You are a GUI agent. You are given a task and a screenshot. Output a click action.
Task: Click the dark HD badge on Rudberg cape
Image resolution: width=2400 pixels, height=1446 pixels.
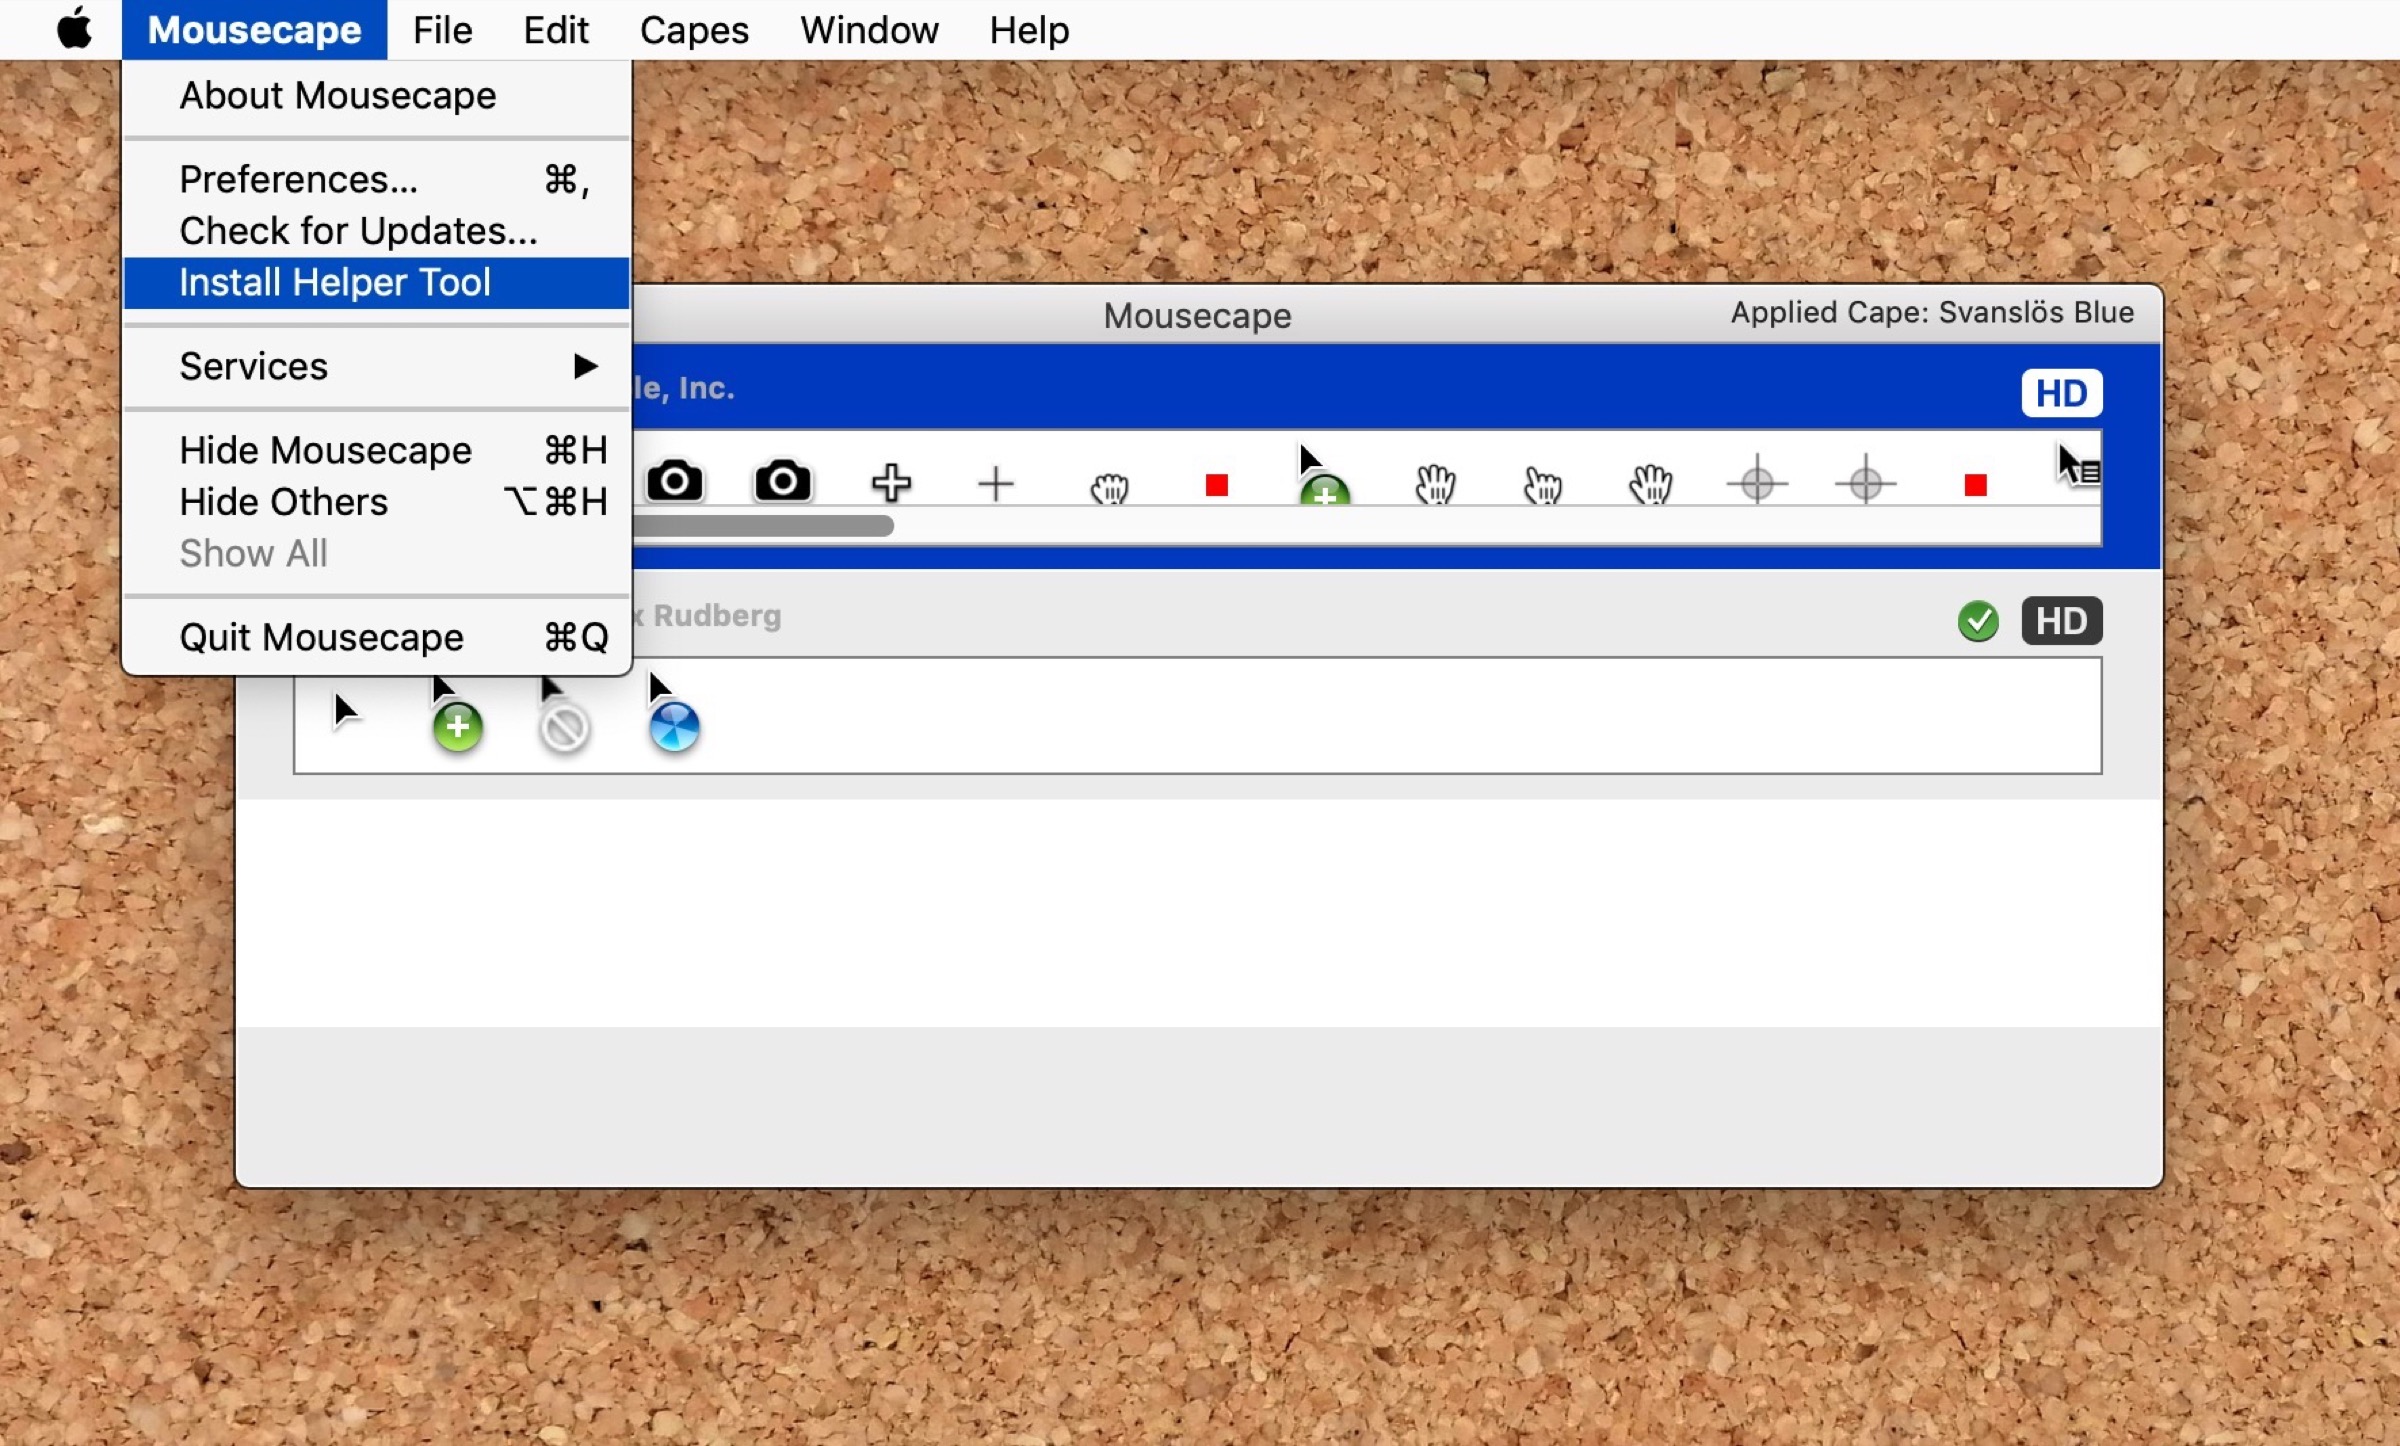click(2060, 621)
